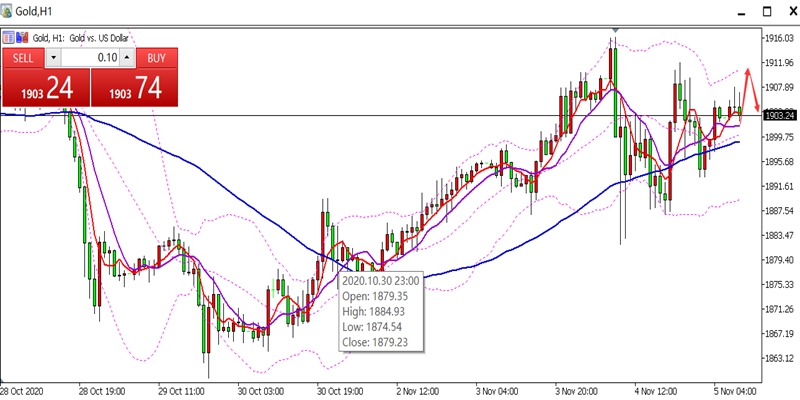Click the sell price 1903 24 tile
The width and height of the screenshot is (800, 400).
click(46, 87)
